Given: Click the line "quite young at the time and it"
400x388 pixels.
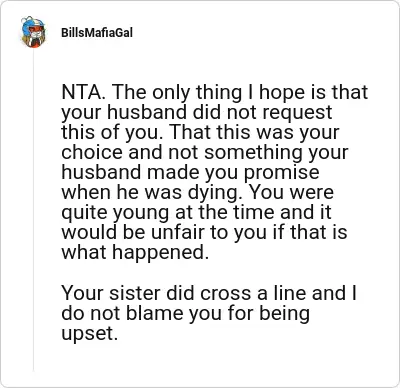Looking at the screenshot, I should point(196,212).
